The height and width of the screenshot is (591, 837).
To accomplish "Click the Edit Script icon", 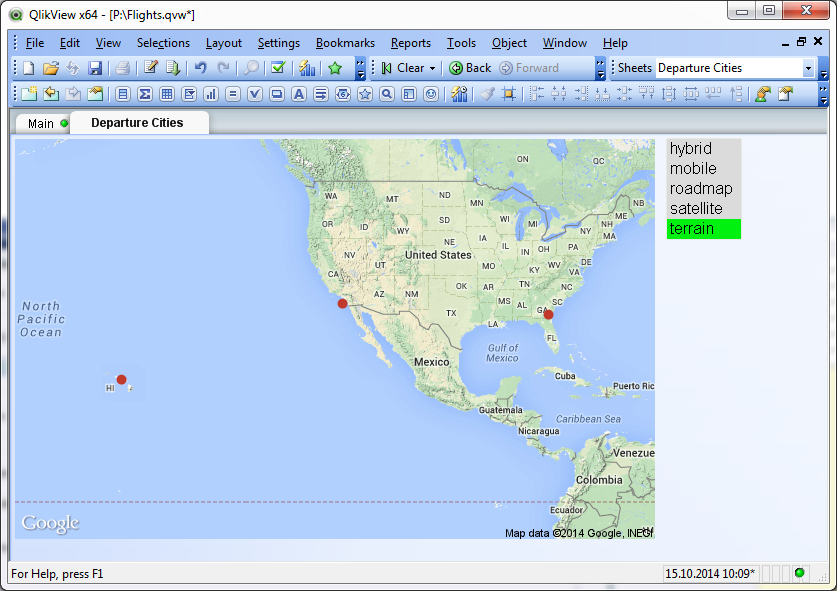I will 150,68.
